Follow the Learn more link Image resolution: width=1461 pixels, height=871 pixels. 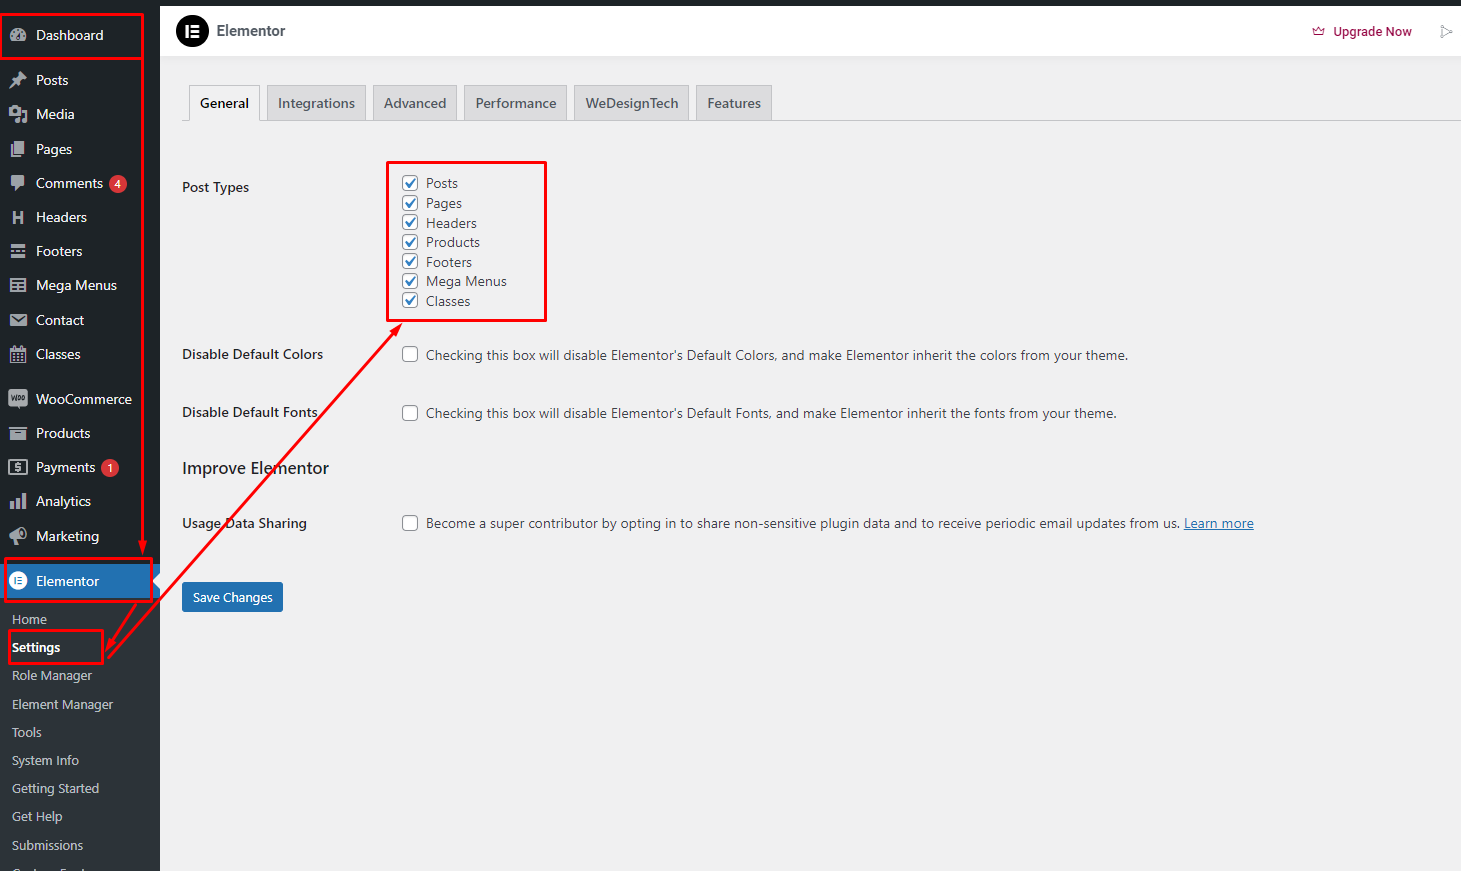pos(1218,523)
